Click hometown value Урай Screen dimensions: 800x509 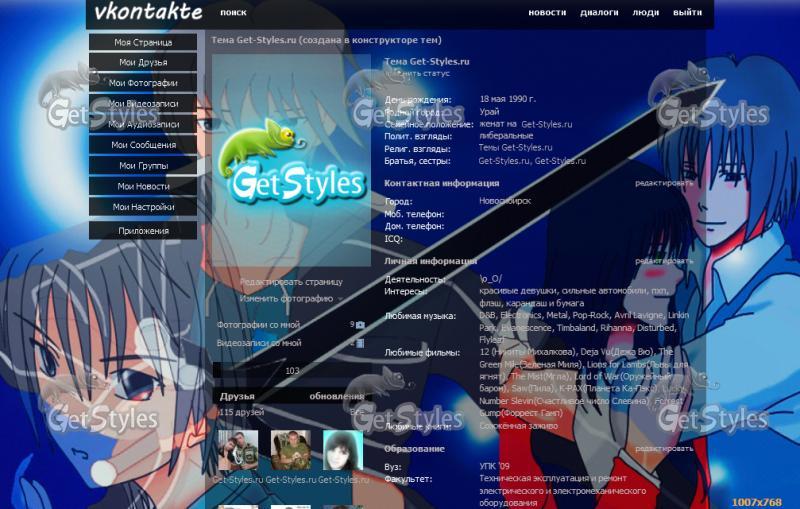tap(489, 112)
